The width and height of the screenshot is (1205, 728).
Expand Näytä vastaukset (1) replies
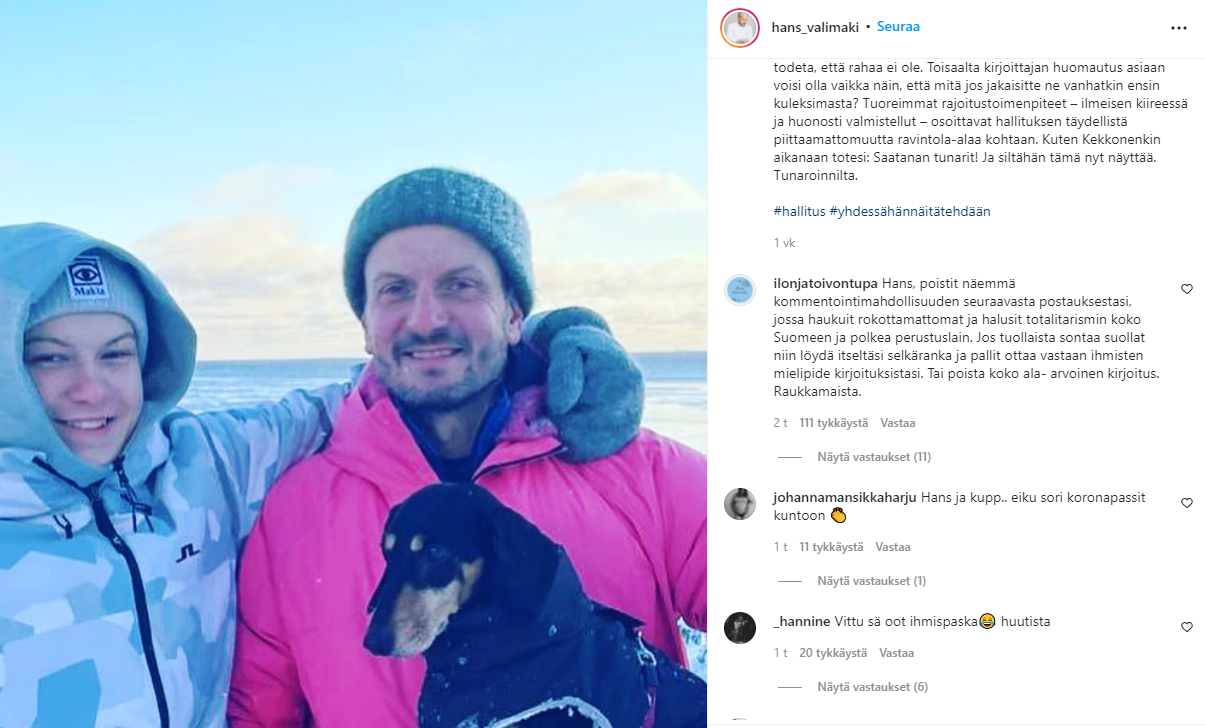tap(871, 581)
